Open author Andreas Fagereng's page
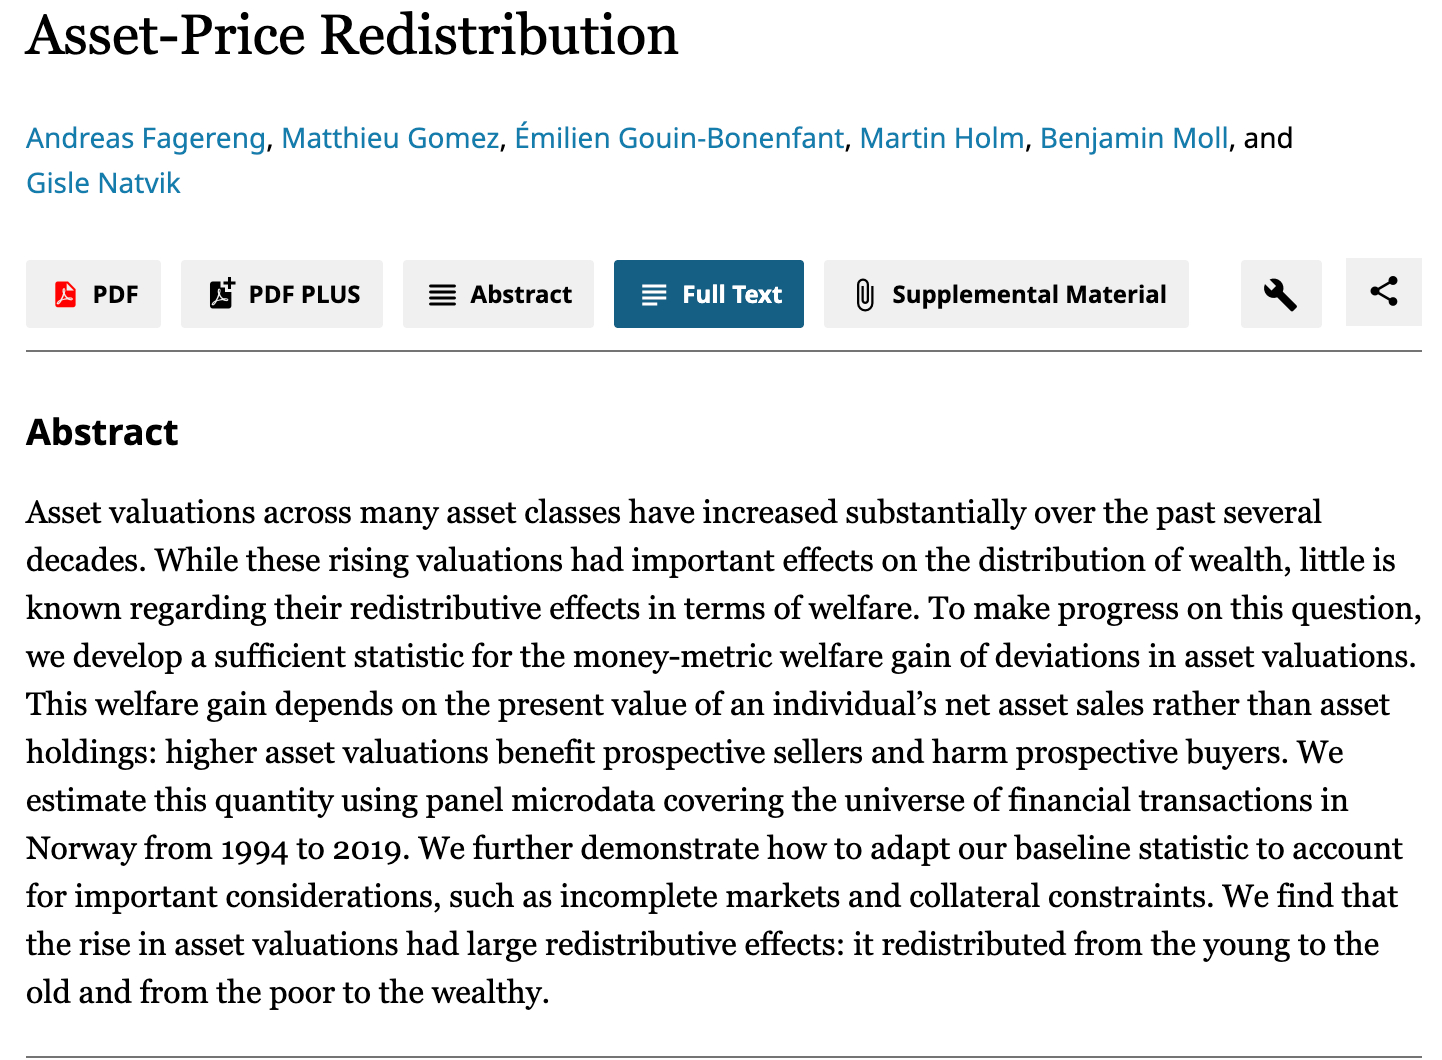Screen dimensions: 1442x1060 (146, 138)
